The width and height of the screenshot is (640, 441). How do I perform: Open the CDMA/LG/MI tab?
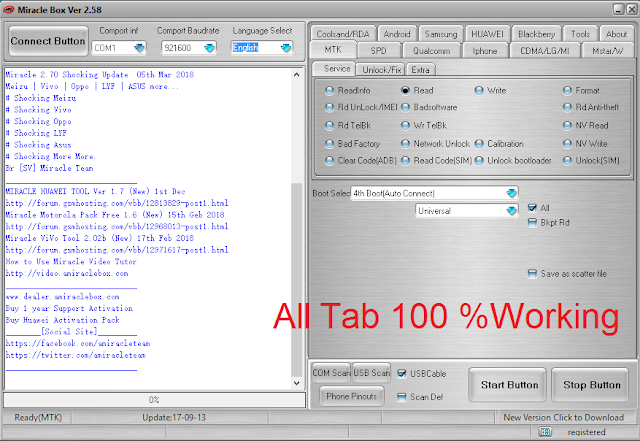point(544,51)
